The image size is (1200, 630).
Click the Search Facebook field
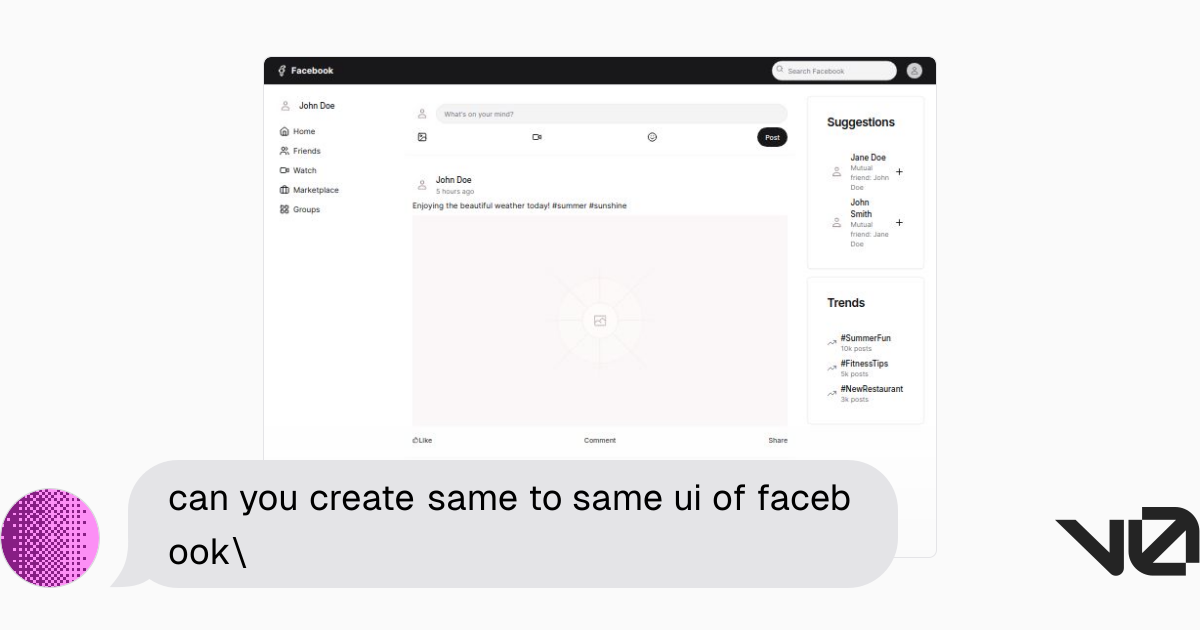tap(834, 71)
